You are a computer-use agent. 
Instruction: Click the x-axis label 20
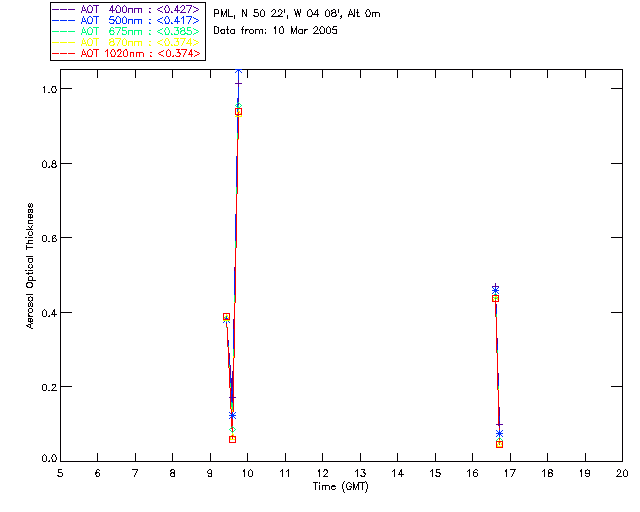click(622, 473)
